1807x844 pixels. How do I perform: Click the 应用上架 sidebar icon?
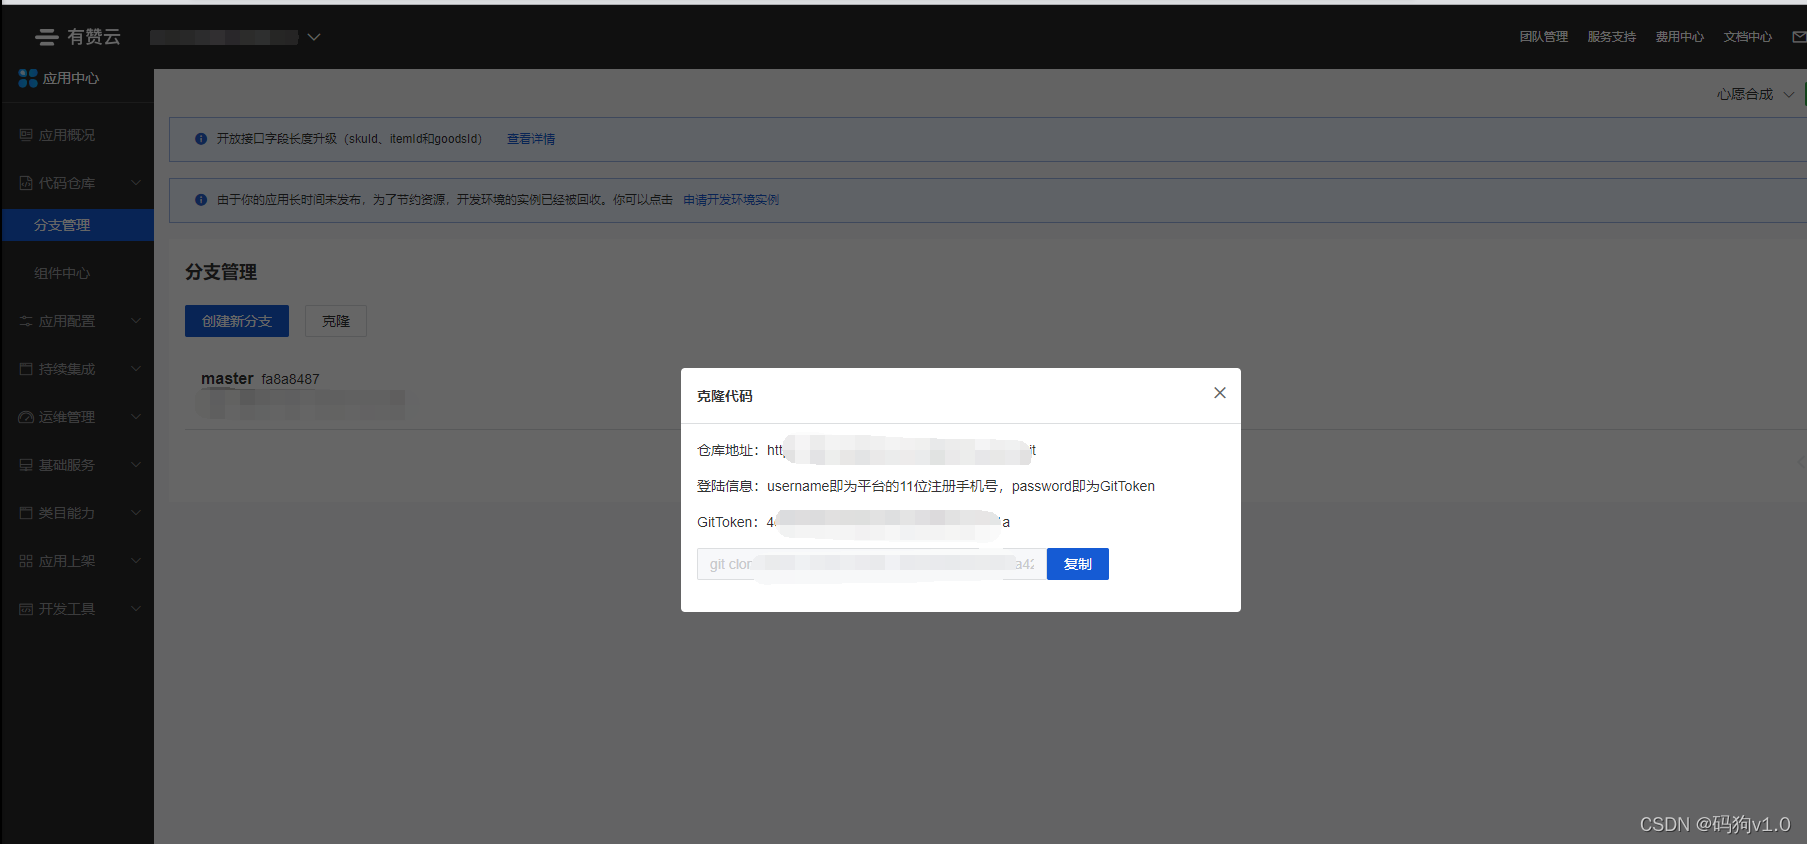tap(26, 561)
